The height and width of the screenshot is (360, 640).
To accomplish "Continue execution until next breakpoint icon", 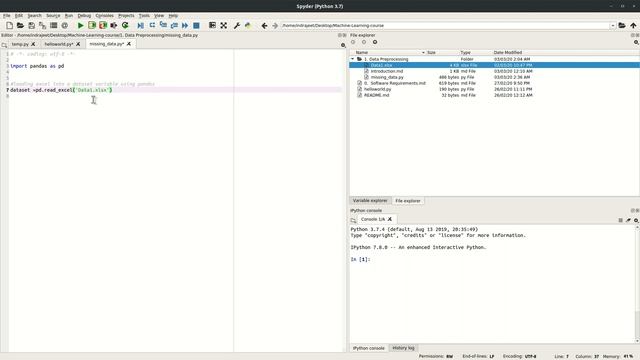I will point(185,25).
